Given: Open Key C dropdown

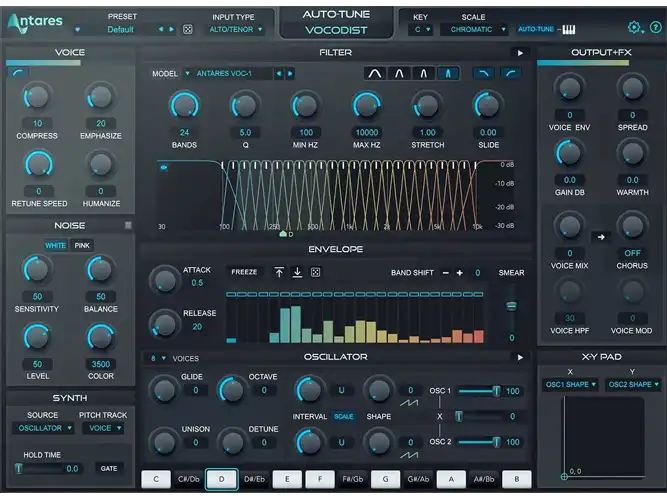Looking at the screenshot, I should point(420,29).
